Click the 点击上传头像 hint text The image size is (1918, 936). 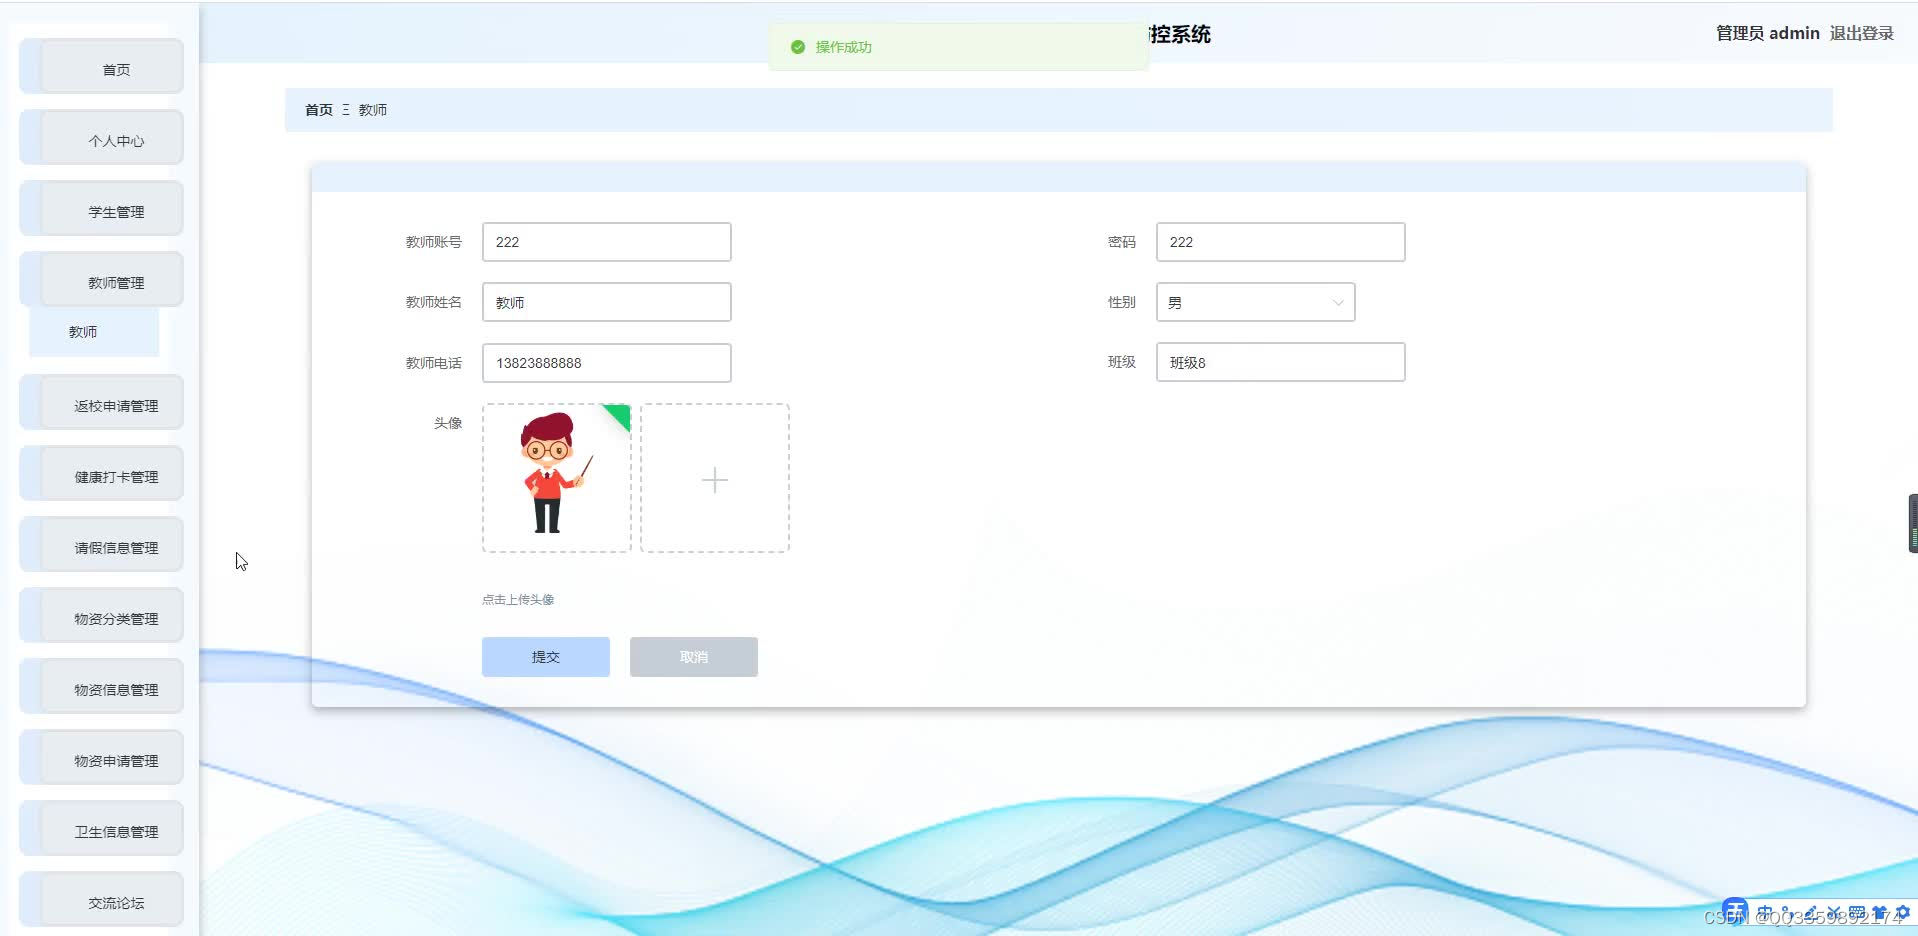(518, 600)
